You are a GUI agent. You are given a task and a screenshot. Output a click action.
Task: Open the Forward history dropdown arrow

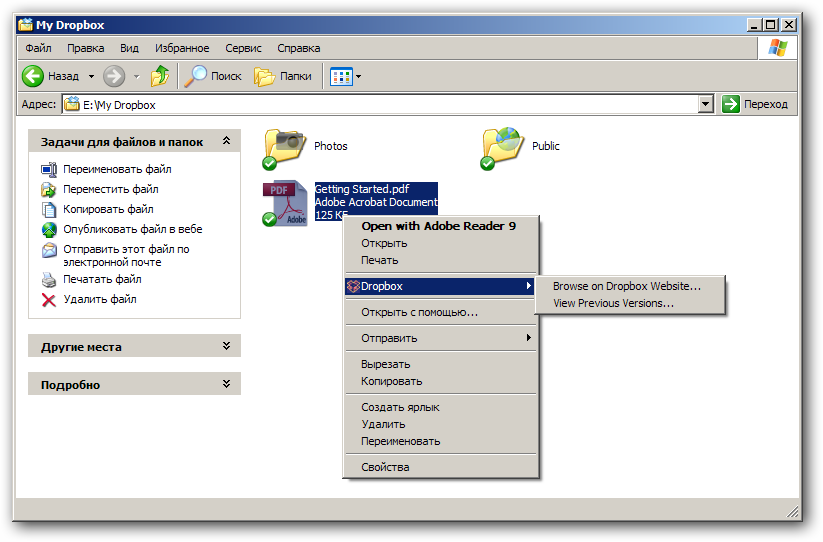click(136, 77)
